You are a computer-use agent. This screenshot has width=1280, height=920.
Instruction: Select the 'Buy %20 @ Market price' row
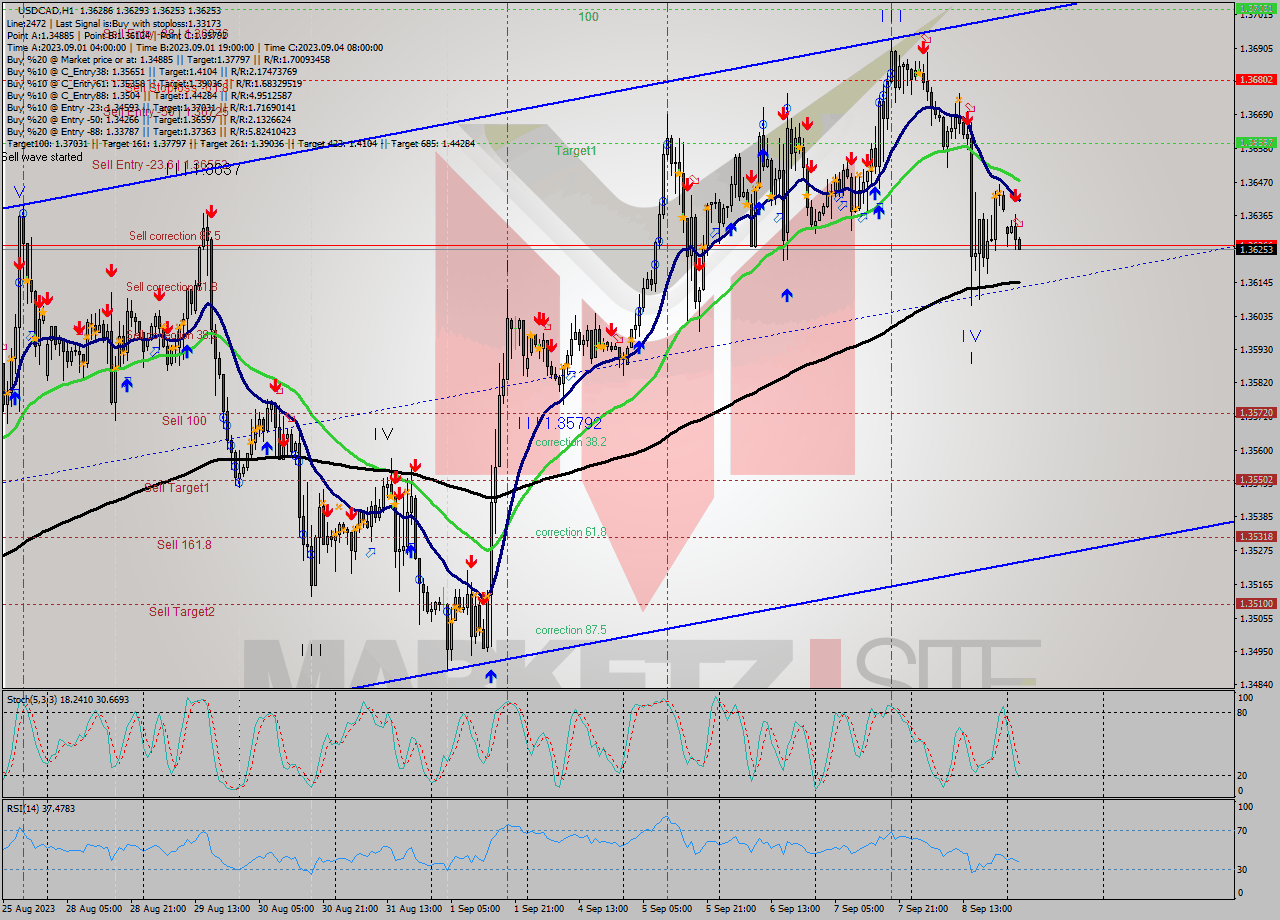[x=168, y=59]
